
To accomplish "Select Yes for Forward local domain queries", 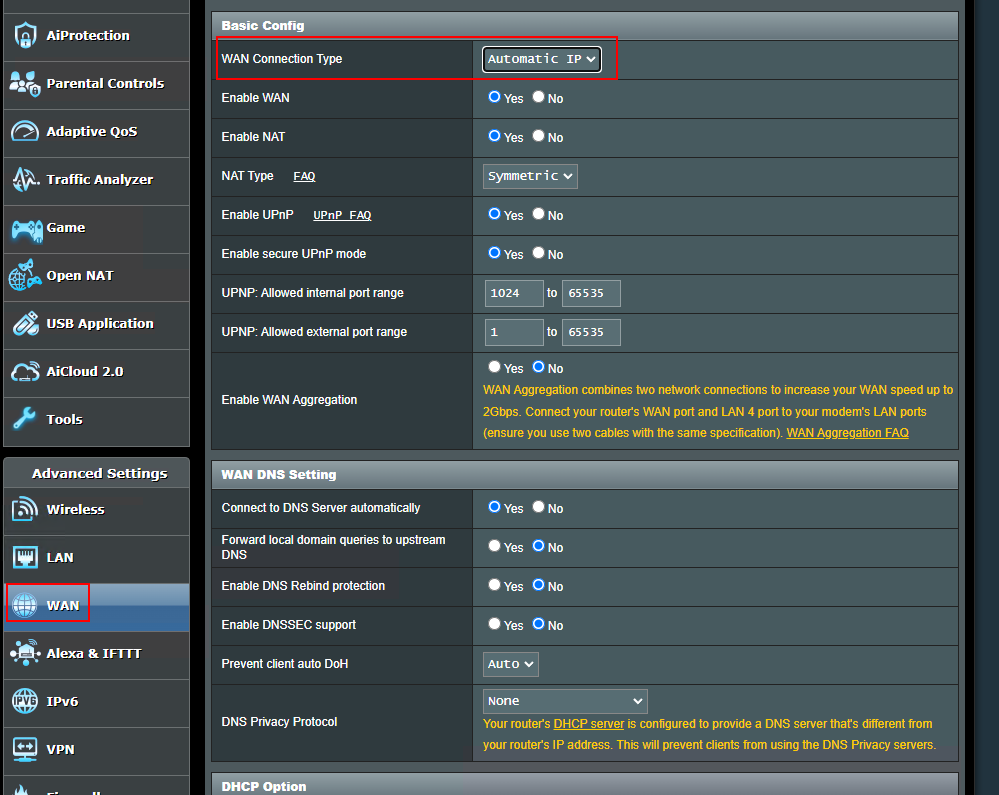I will [494, 546].
